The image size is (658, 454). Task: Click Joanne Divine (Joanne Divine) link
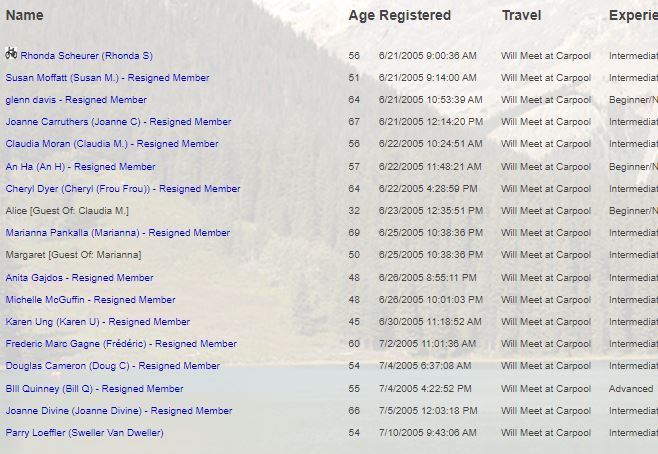(x=118, y=411)
